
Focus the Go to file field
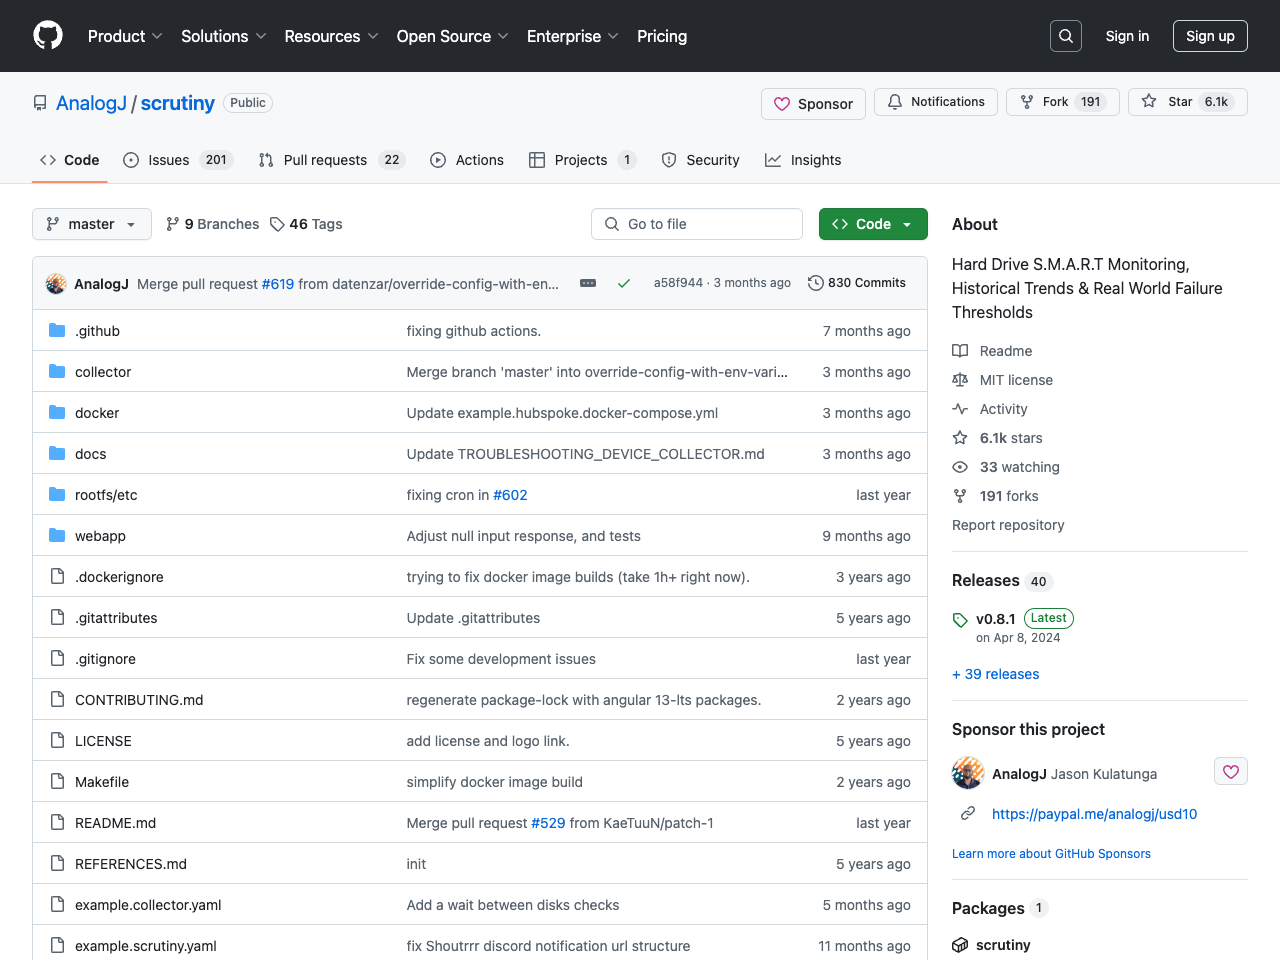coord(697,224)
